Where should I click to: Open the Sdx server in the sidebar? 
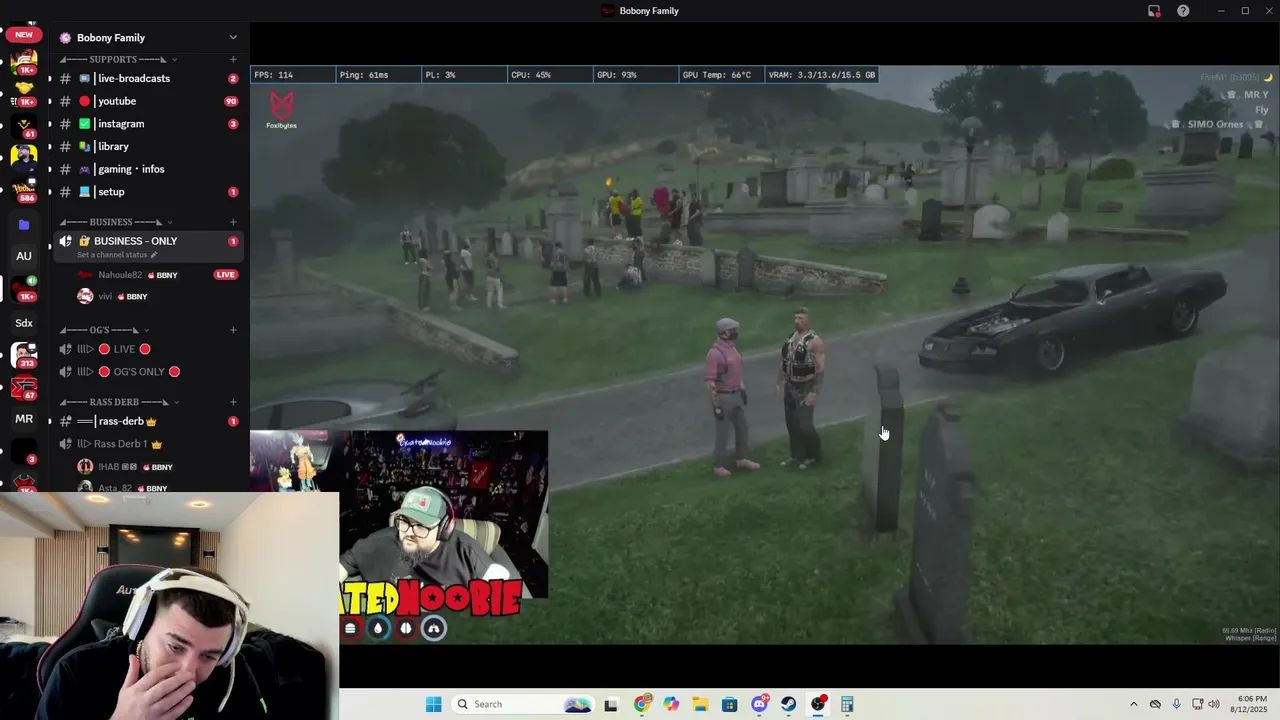click(24, 323)
